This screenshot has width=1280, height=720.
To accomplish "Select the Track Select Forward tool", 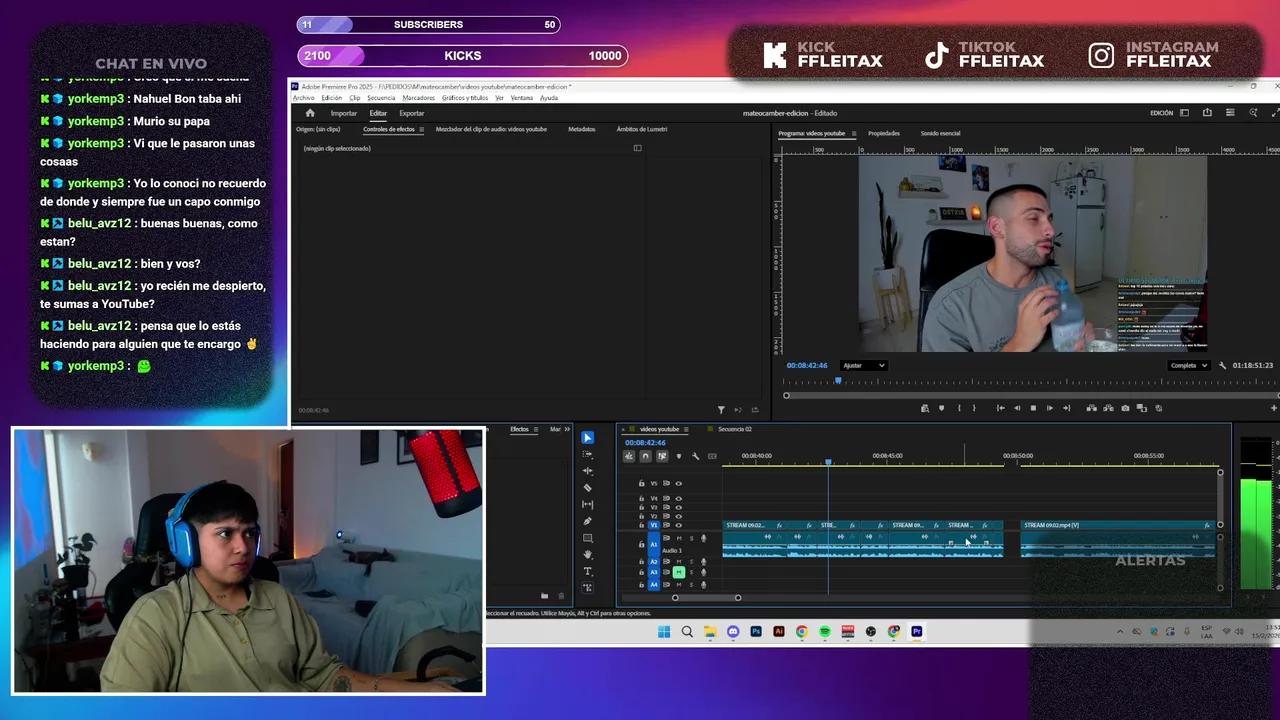I will [x=588, y=454].
